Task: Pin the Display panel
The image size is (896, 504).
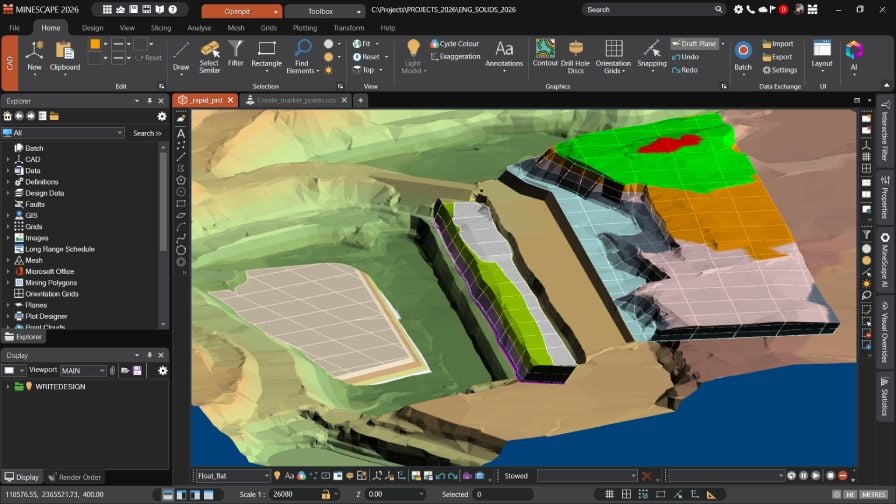Action: coord(150,355)
